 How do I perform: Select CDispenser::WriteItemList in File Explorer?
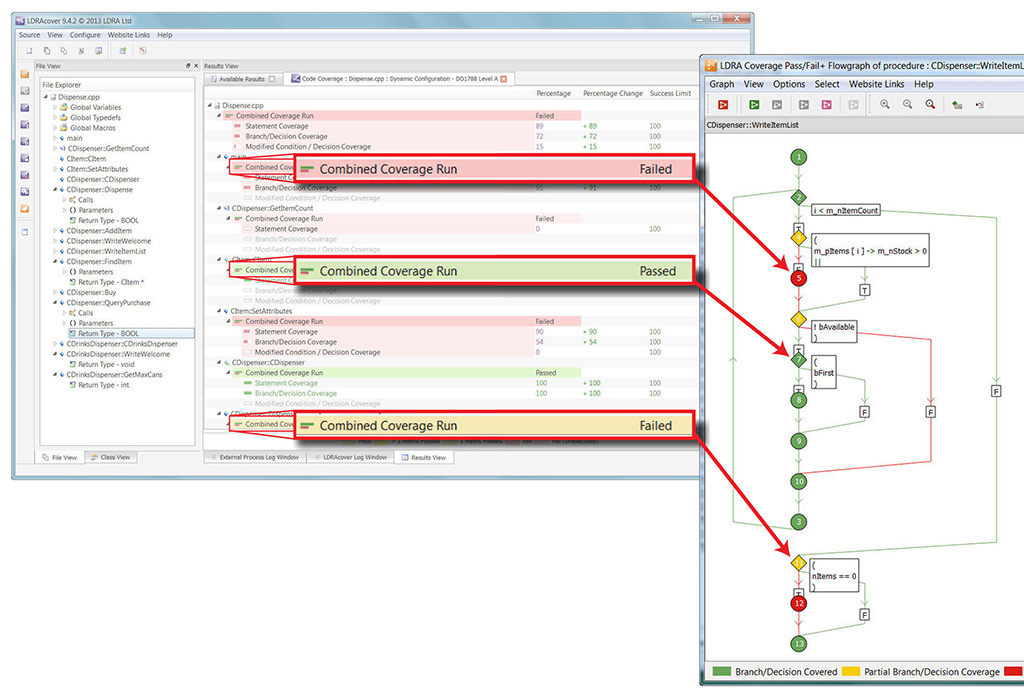point(106,251)
